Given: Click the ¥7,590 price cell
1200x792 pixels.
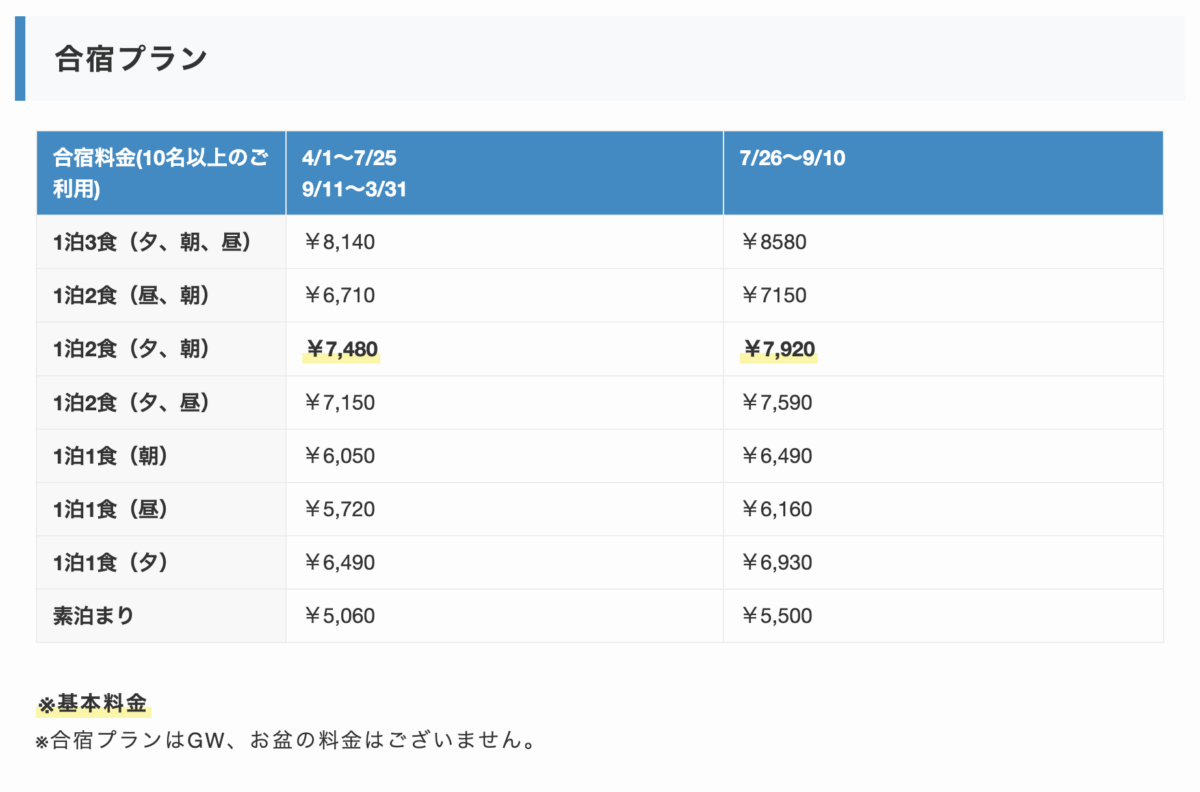Looking at the screenshot, I should click(x=776, y=403).
